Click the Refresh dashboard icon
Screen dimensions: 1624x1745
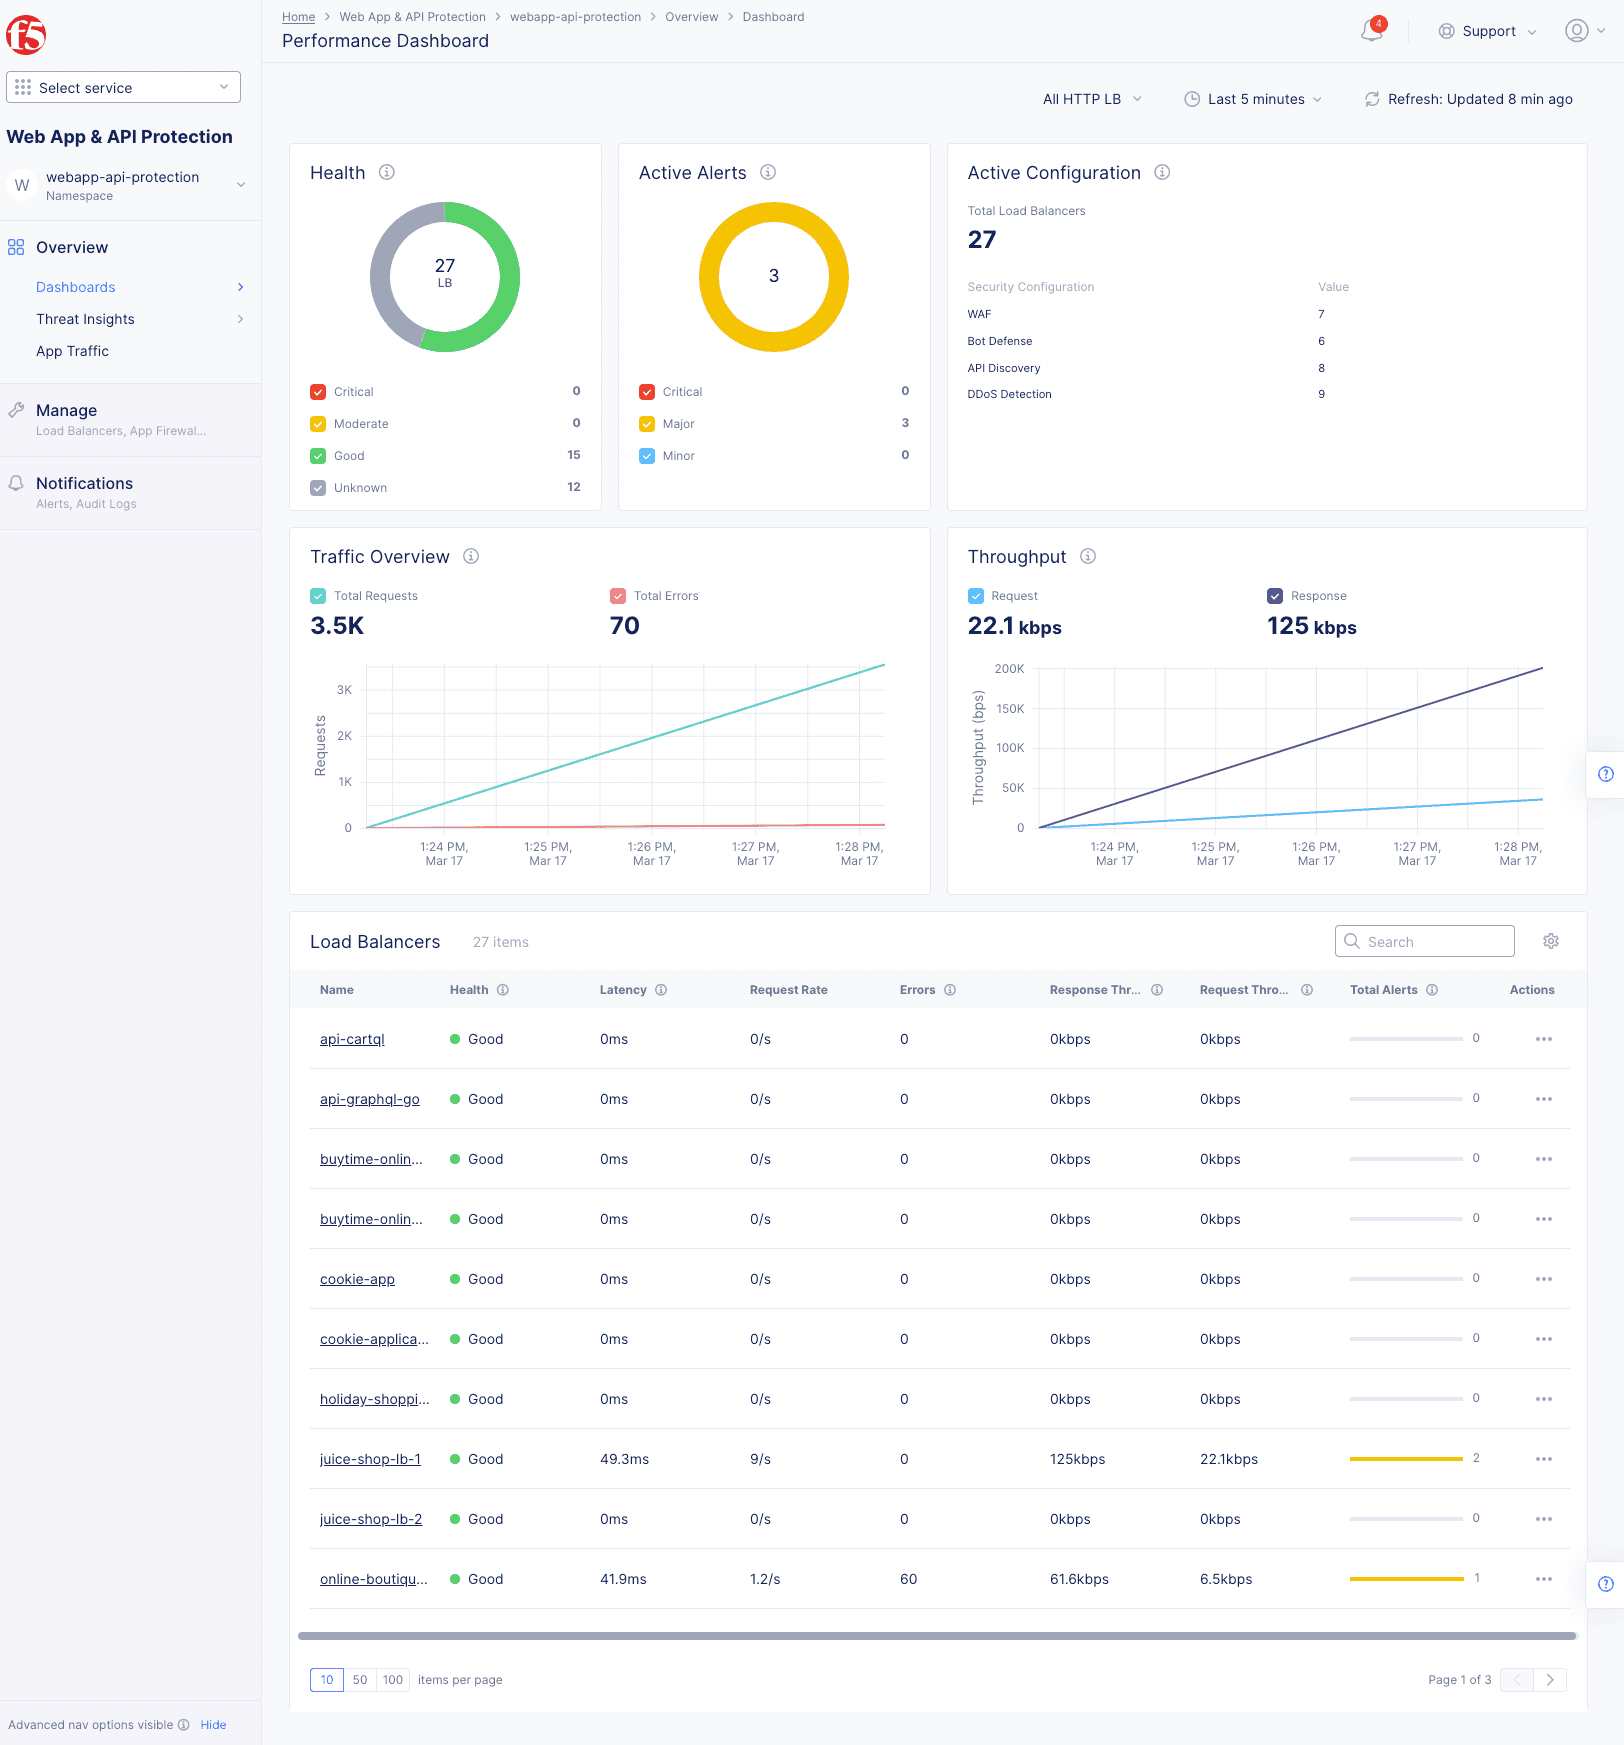1372,99
